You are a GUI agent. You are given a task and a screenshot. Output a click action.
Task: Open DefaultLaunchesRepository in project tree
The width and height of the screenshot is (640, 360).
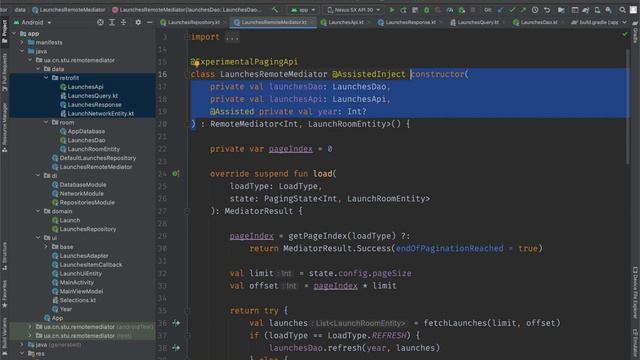(93, 158)
